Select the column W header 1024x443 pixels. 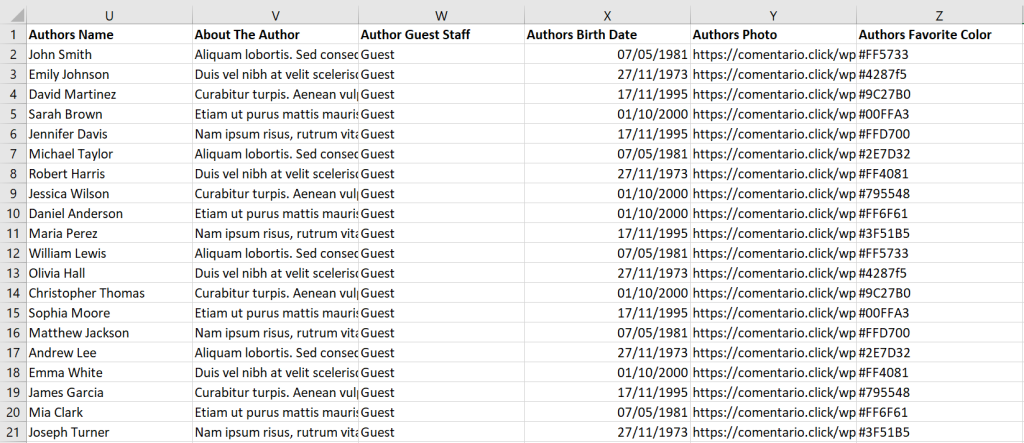[441, 13]
